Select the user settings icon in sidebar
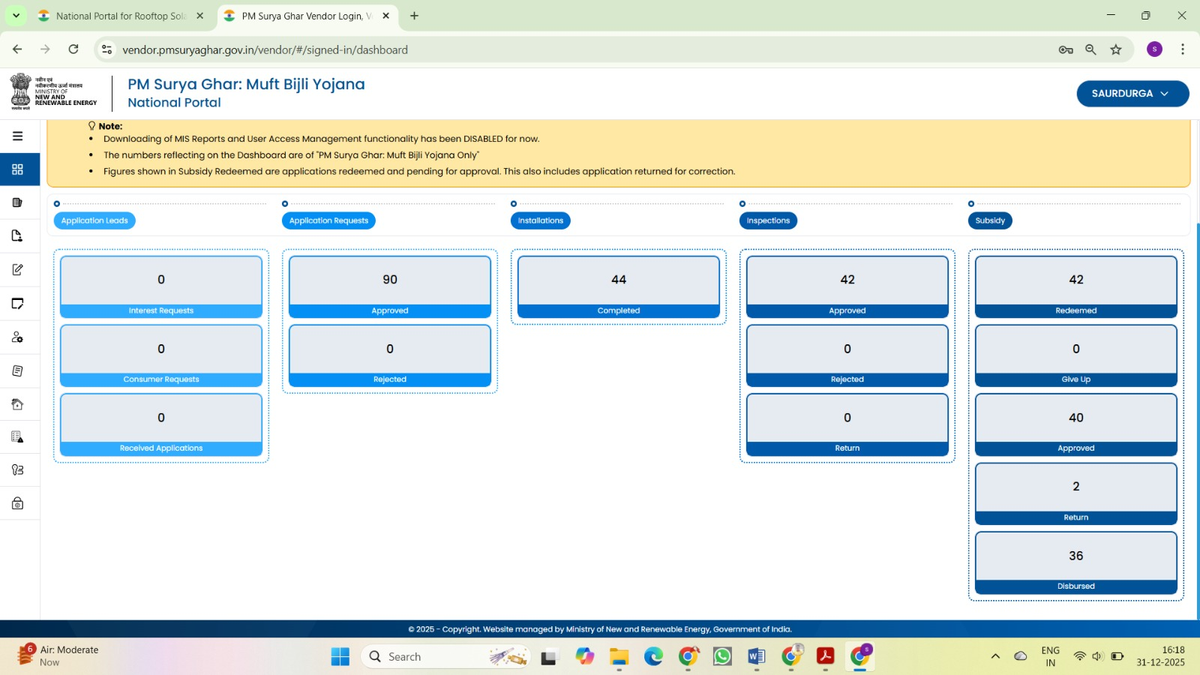 tap(17, 337)
